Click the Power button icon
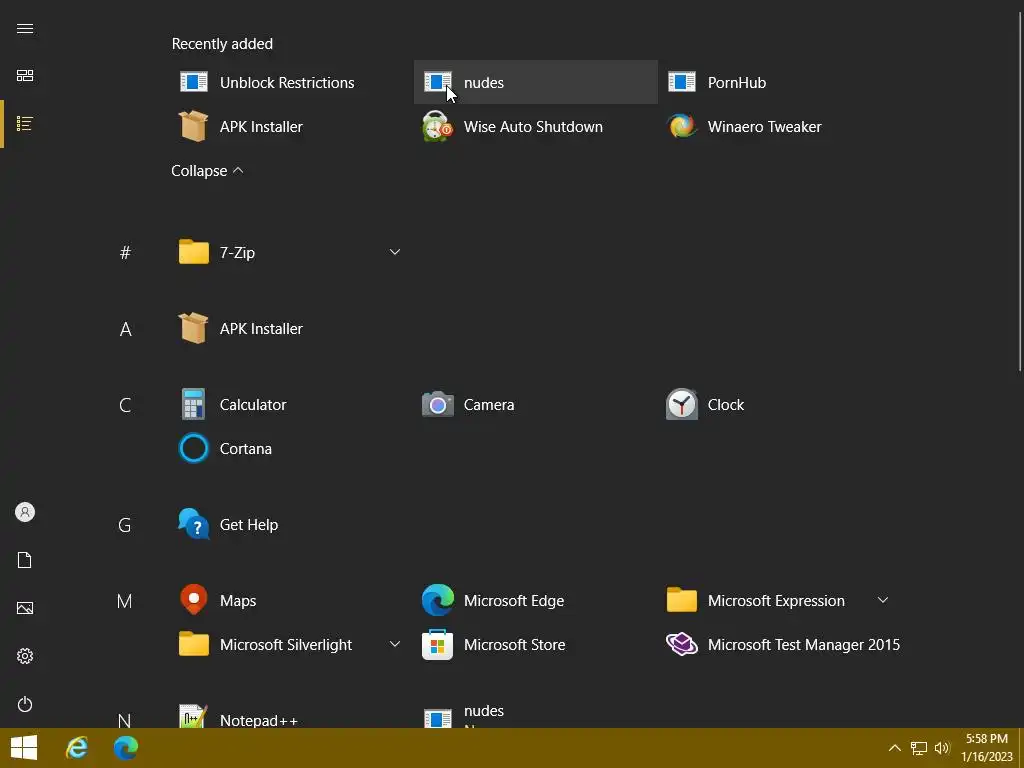Image resolution: width=1024 pixels, height=768 pixels. pos(25,704)
